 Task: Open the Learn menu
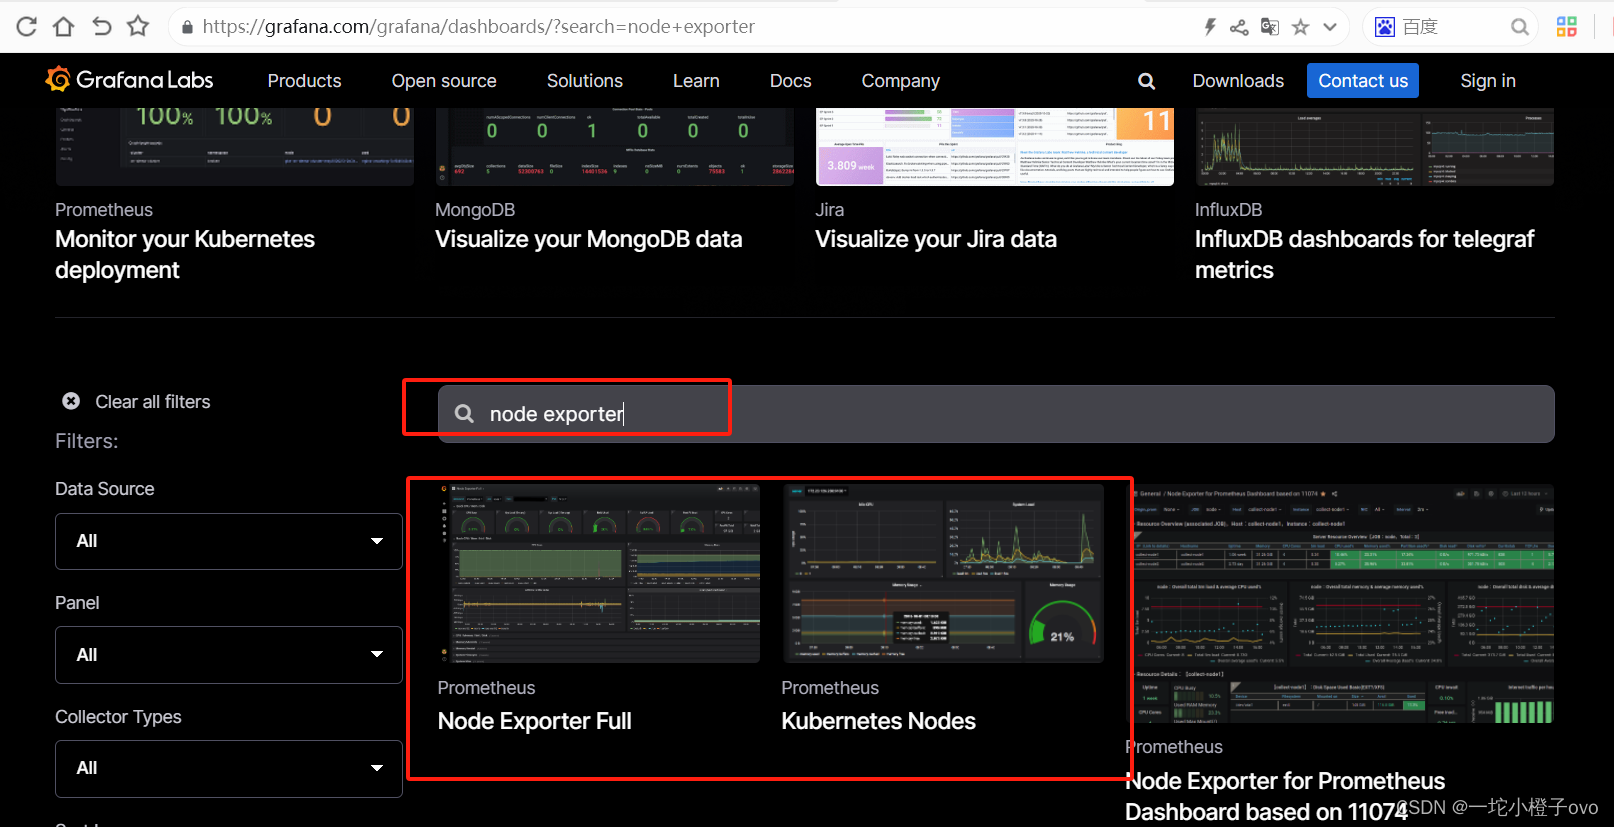point(696,81)
